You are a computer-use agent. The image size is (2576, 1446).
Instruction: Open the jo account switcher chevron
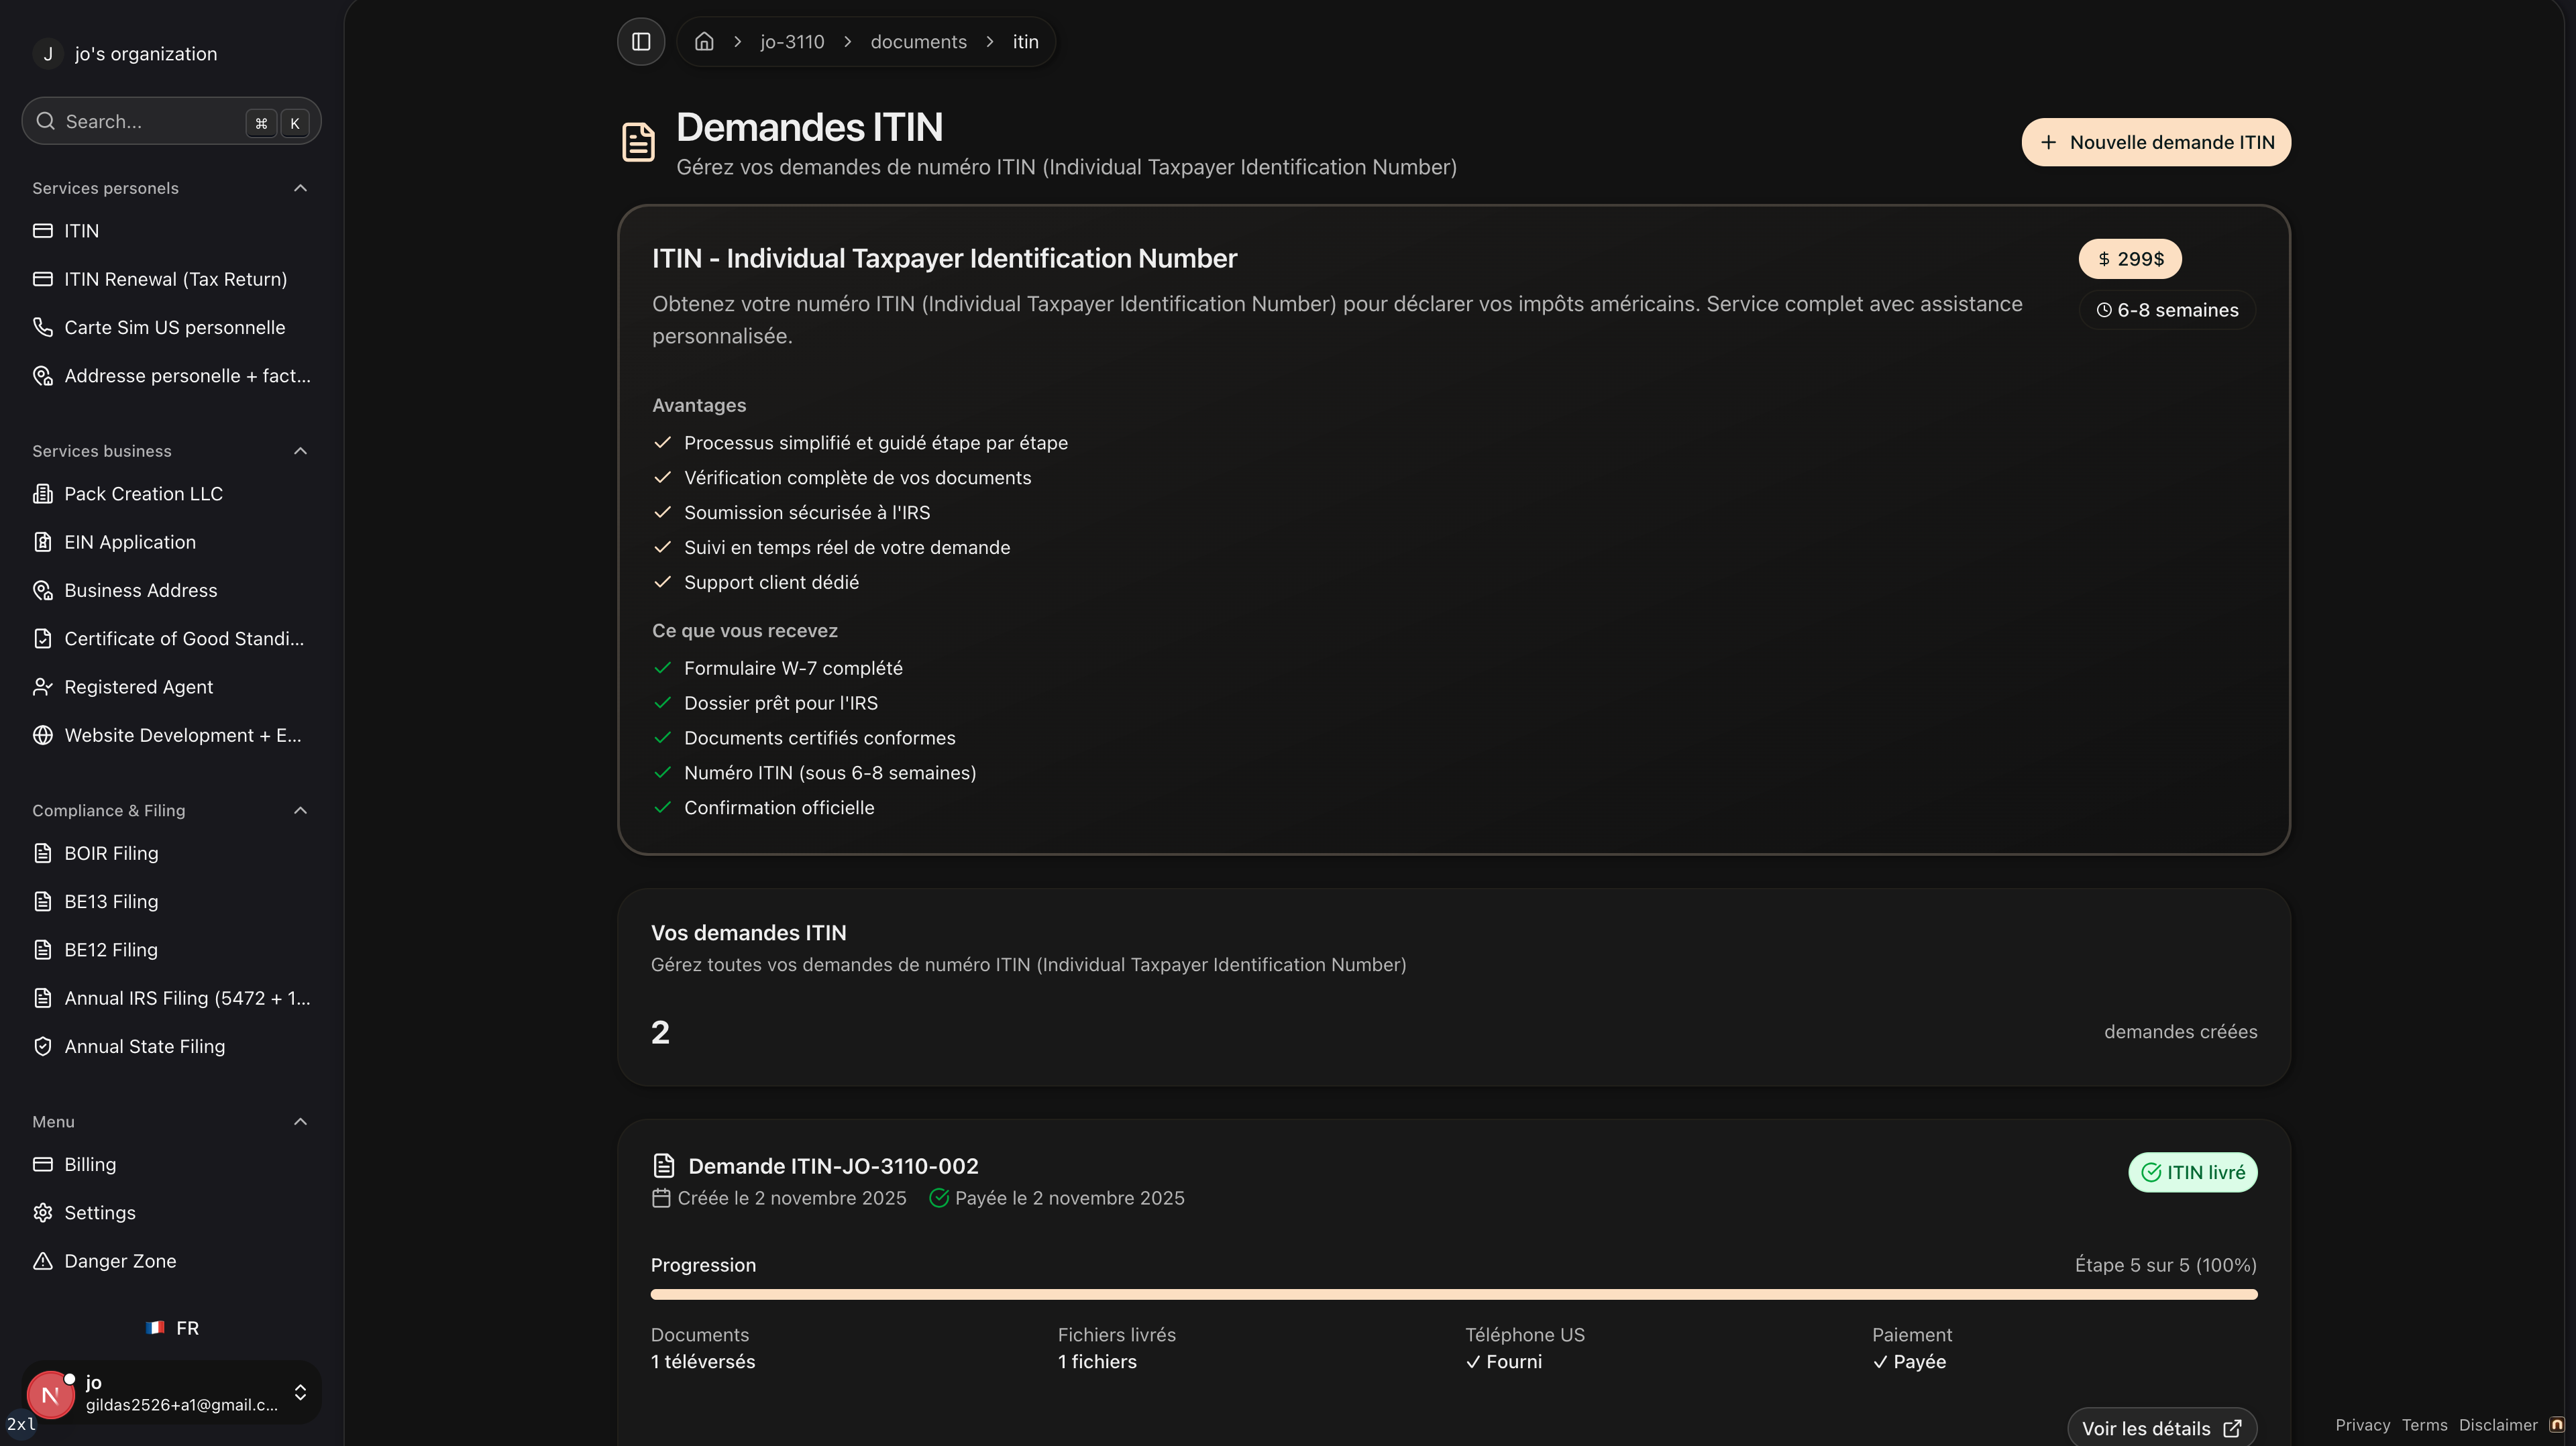point(300,1391)
